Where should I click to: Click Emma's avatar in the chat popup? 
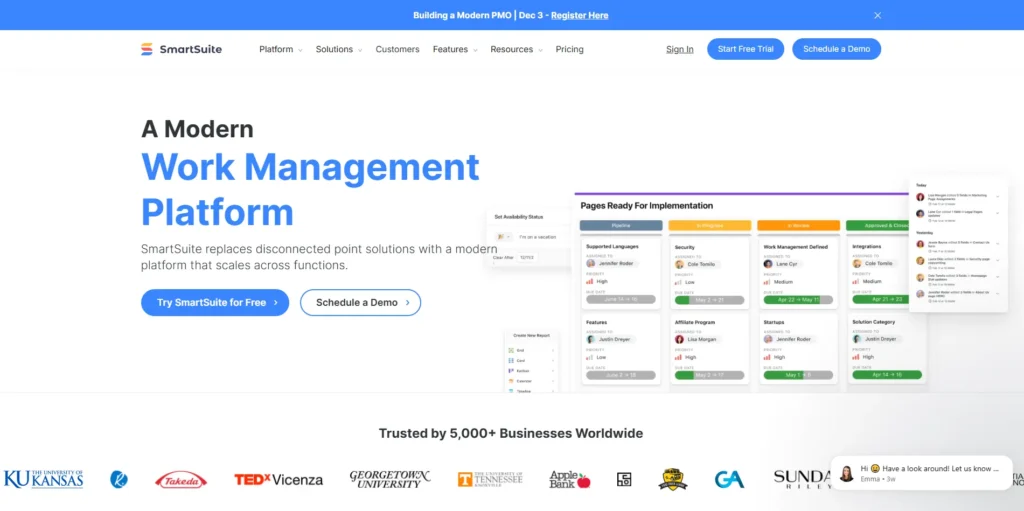(x=846, y=473)
